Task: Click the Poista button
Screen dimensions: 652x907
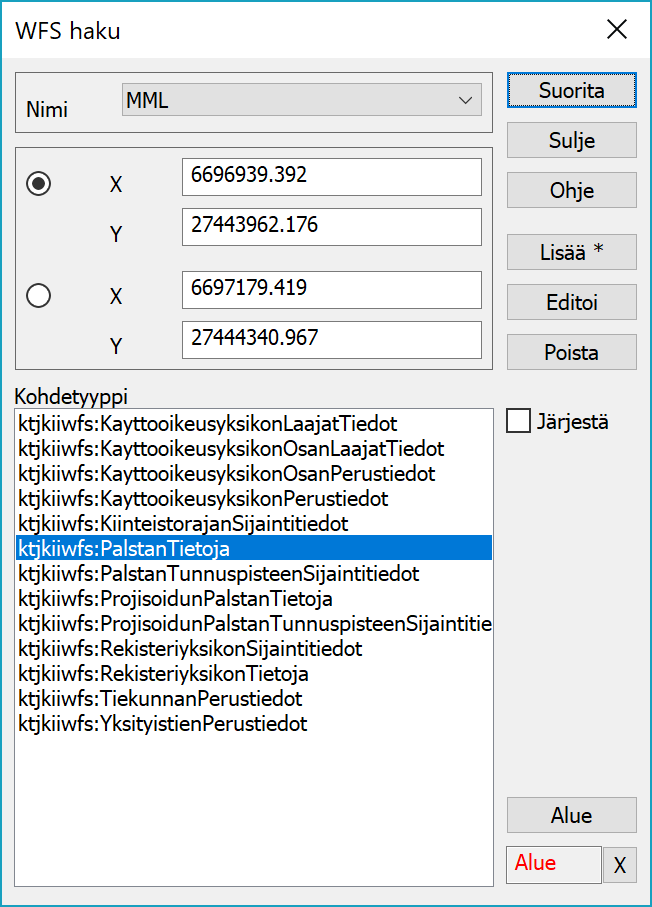Action: (x=571, y=352)
